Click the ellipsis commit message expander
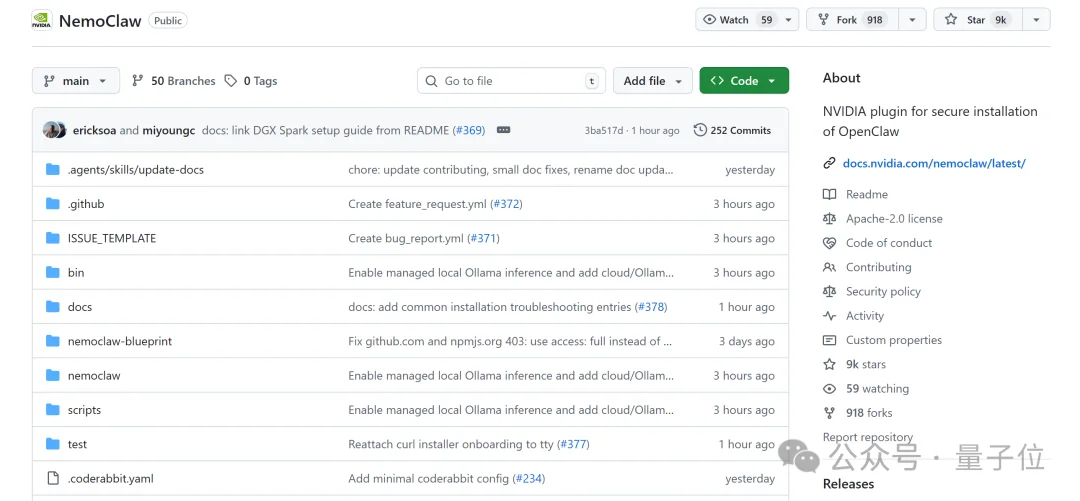 (503, 130)
